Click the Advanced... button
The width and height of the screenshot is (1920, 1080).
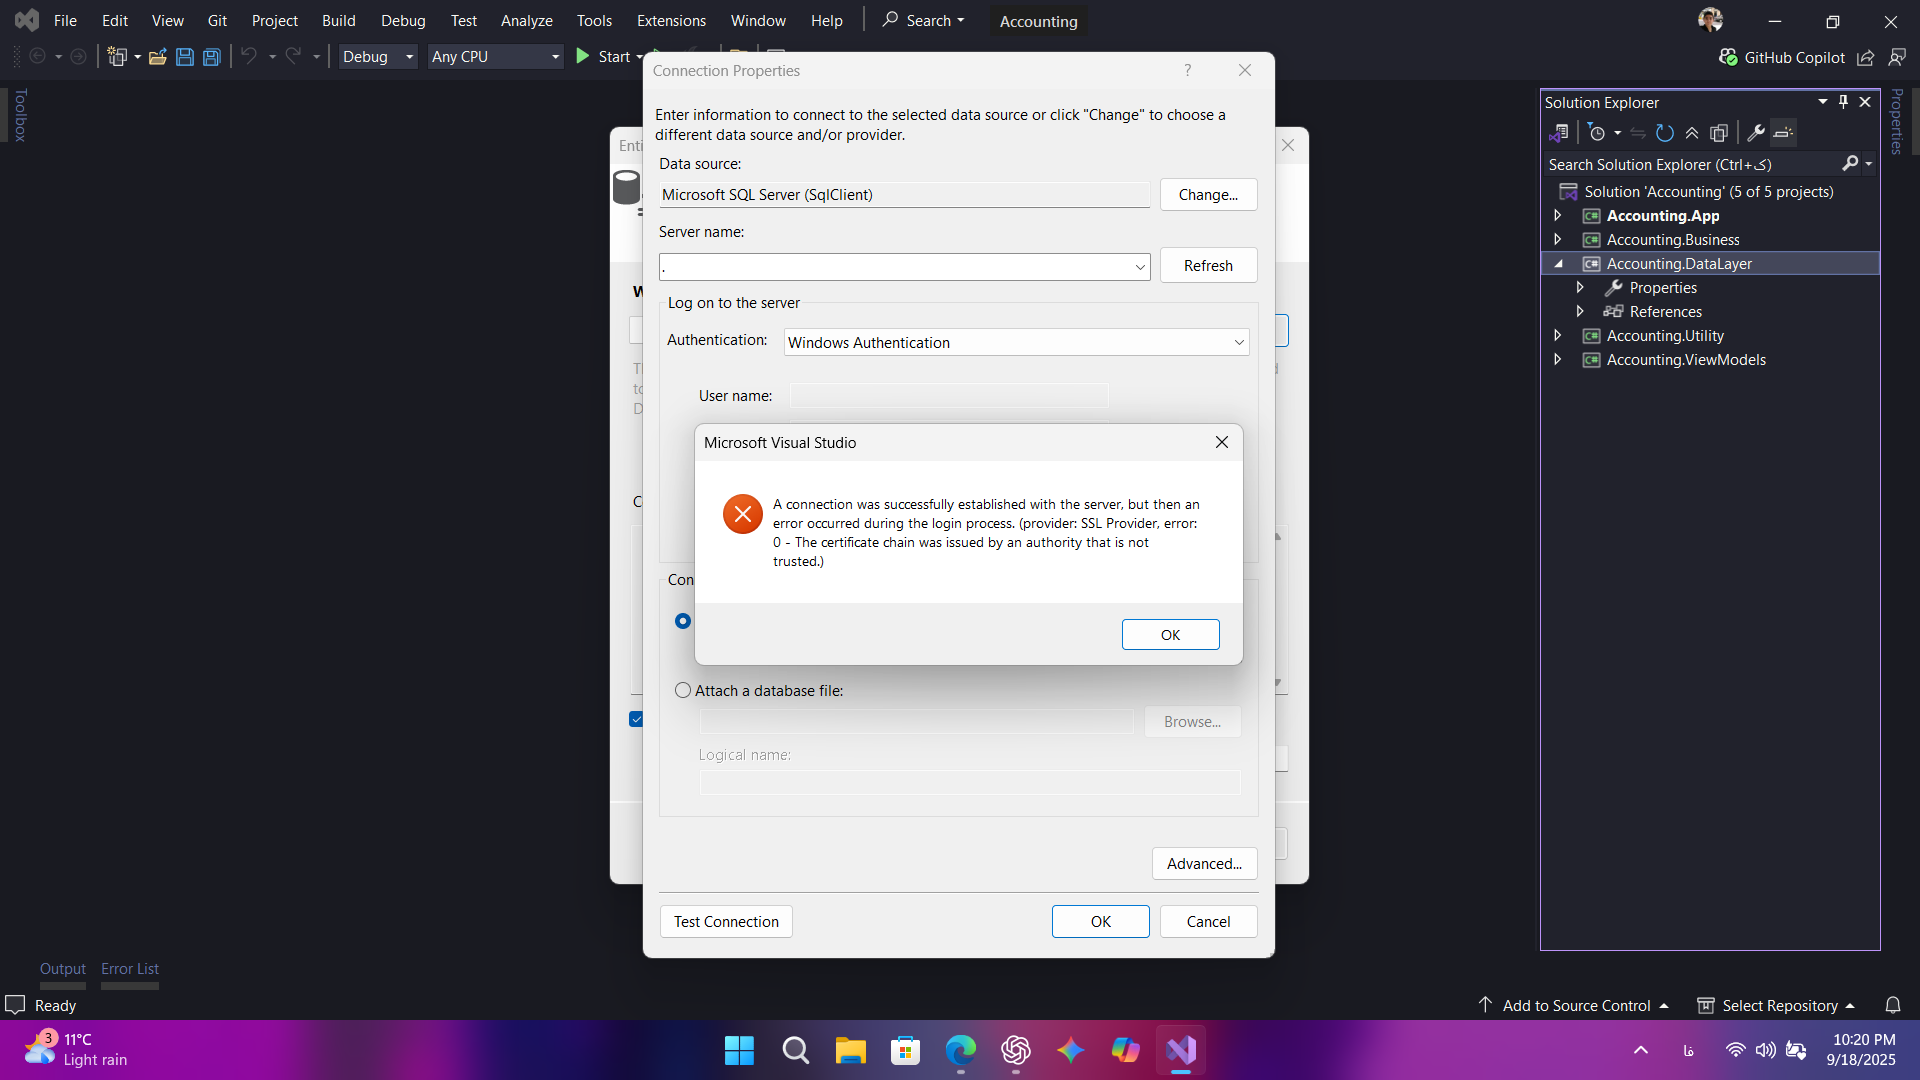click(x=1204, y=864)
